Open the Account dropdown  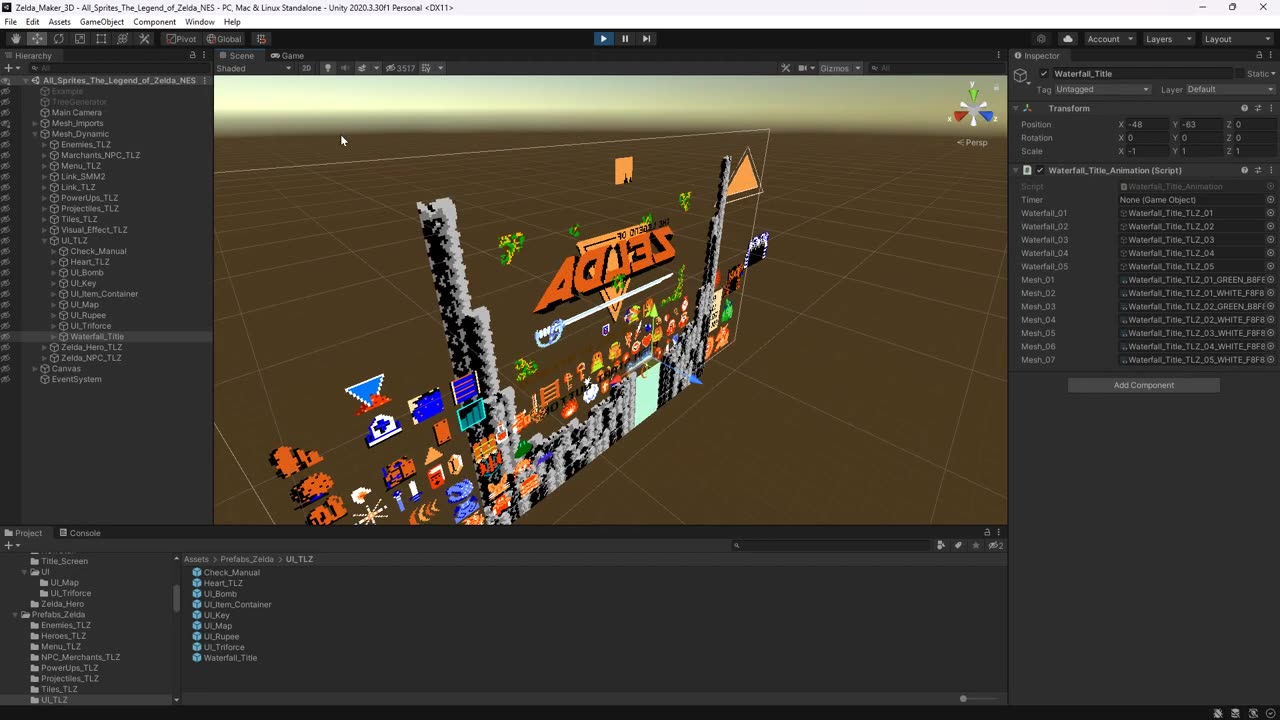[1110, 39]
